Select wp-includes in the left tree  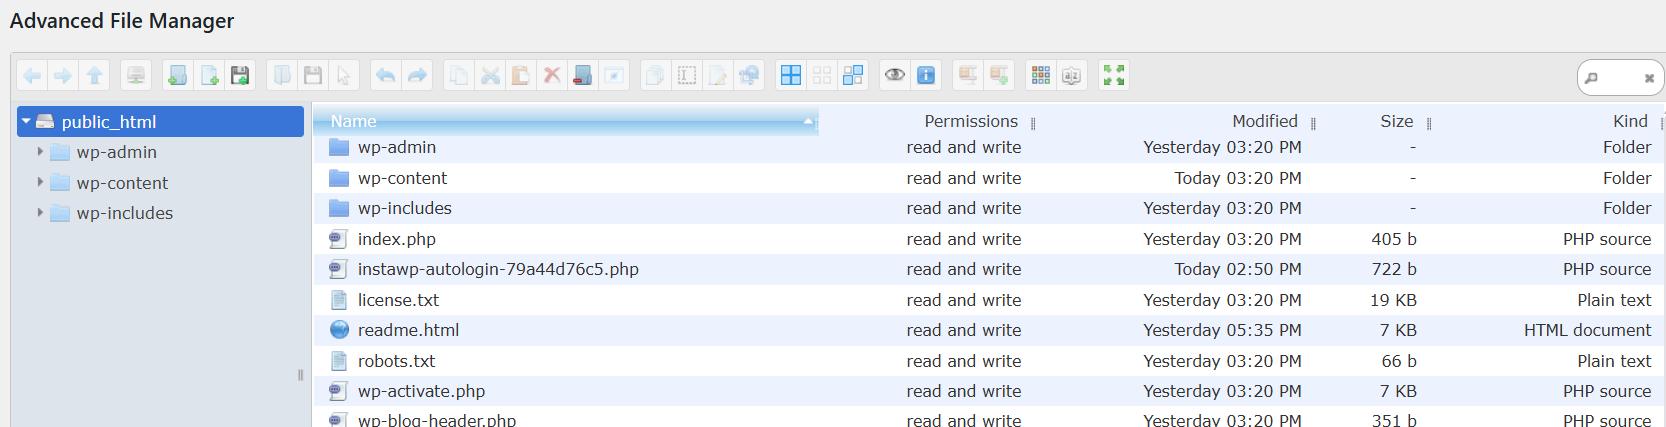125,213
